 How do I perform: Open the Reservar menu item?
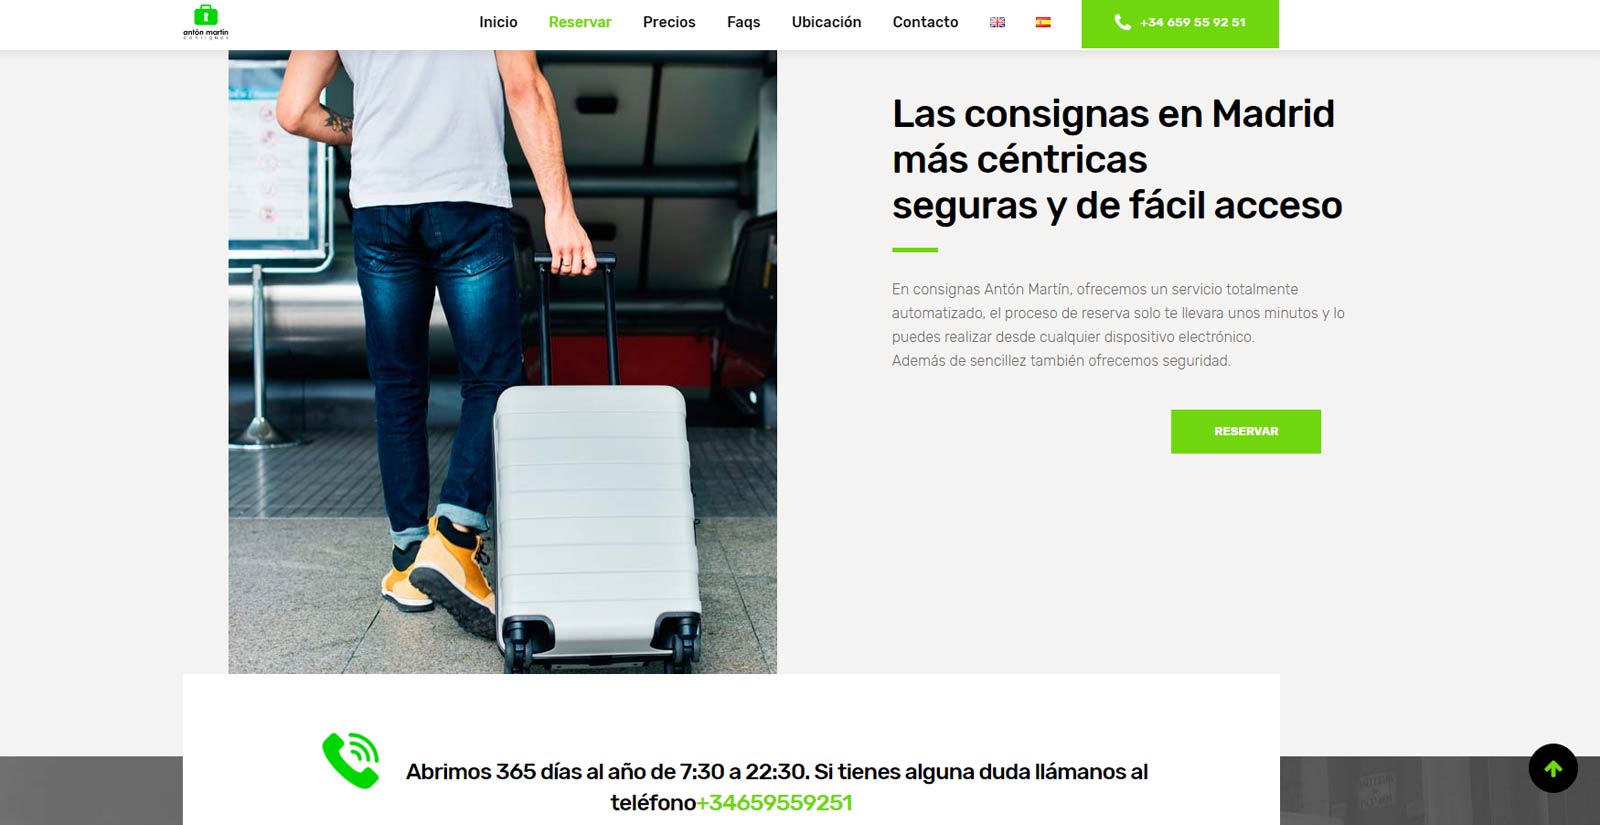click(580, 22)
